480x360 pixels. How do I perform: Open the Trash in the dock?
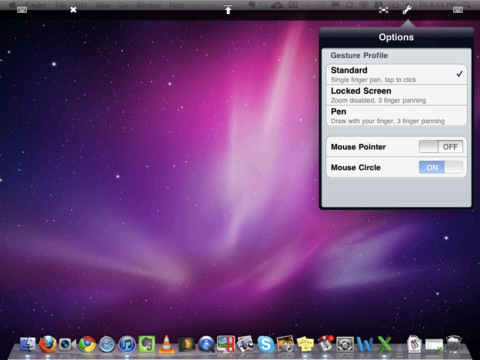click(454, 344)
